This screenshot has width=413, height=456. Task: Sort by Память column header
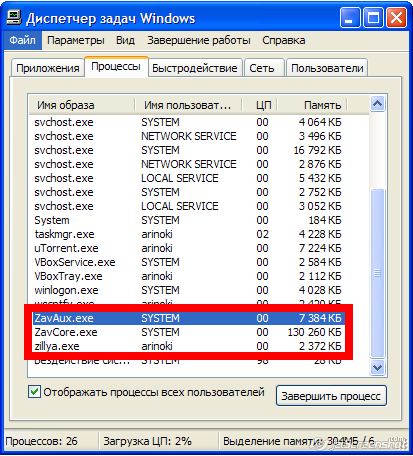pos(312,105)
